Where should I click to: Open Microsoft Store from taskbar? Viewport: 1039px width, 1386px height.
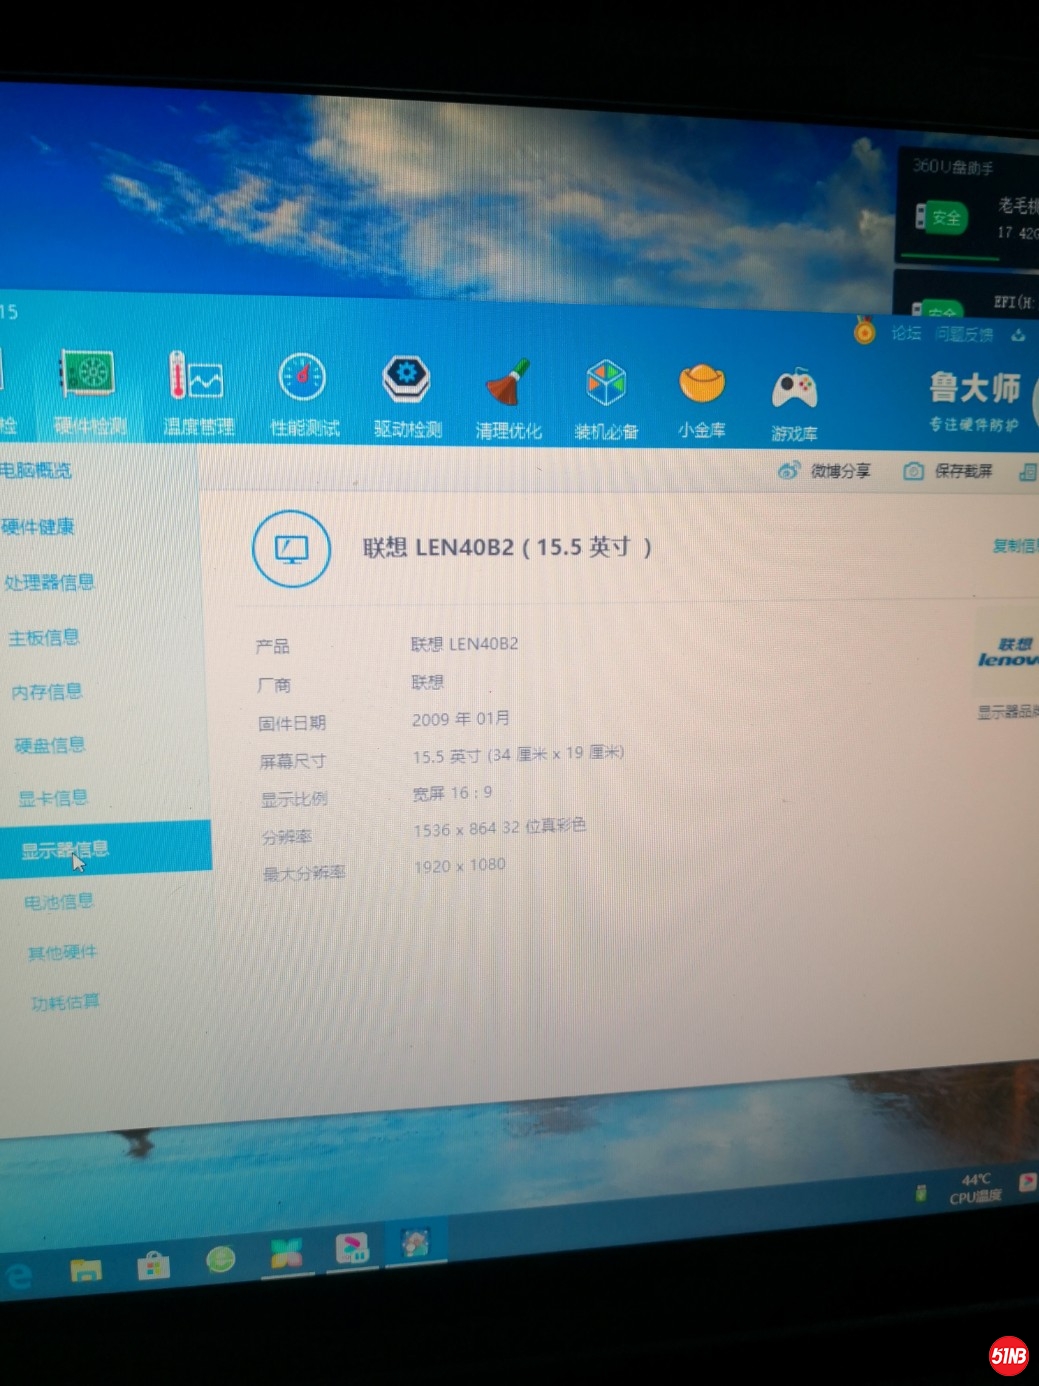pos(153,1265)
